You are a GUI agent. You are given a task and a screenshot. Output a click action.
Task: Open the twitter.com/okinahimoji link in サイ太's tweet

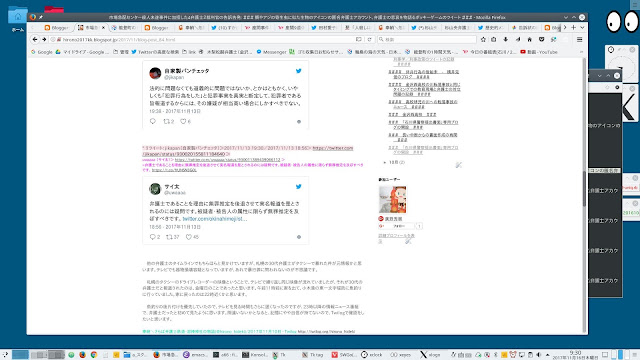pyautogui.click(x=215, y=219)
